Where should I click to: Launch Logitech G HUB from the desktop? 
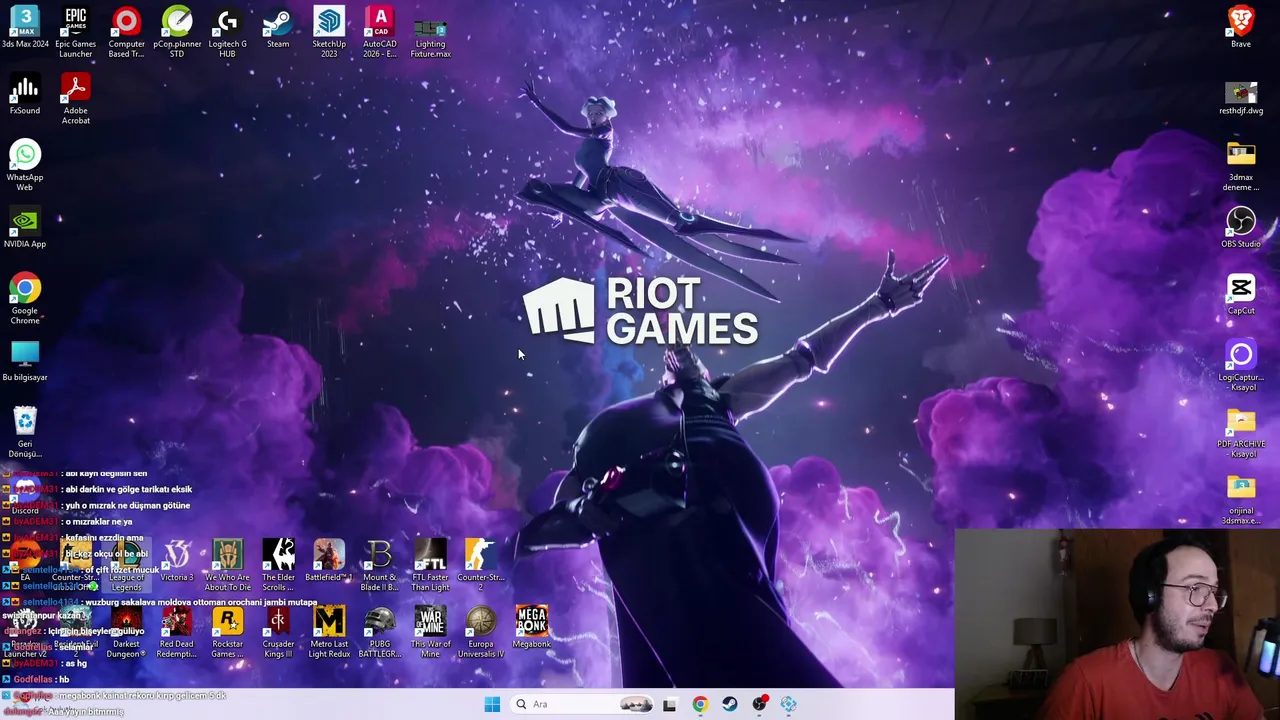tap(227, 32)
